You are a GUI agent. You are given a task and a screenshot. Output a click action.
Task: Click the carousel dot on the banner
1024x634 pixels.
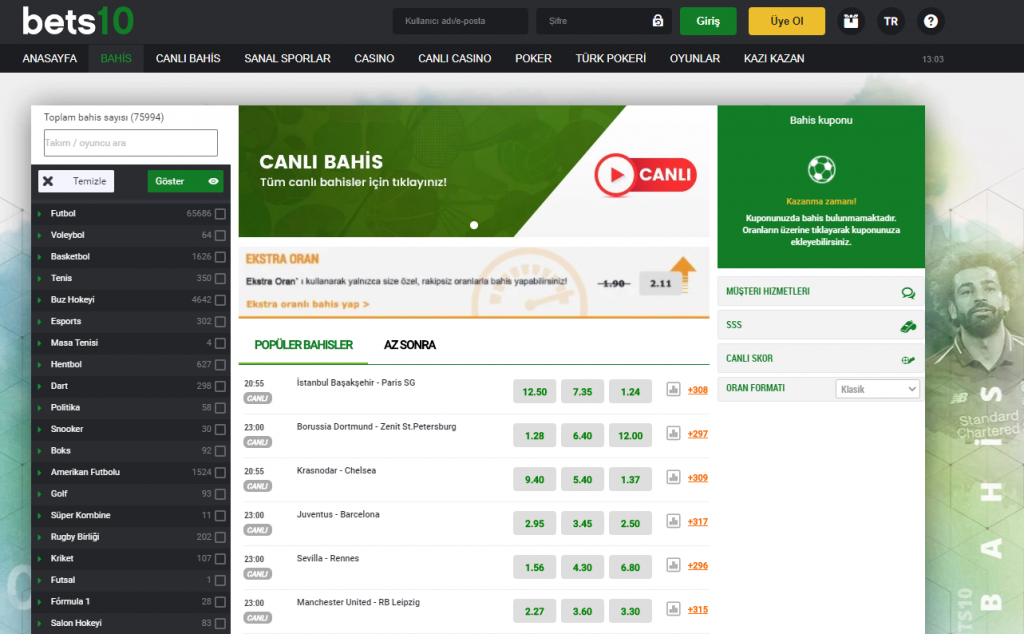pos(474,225)
